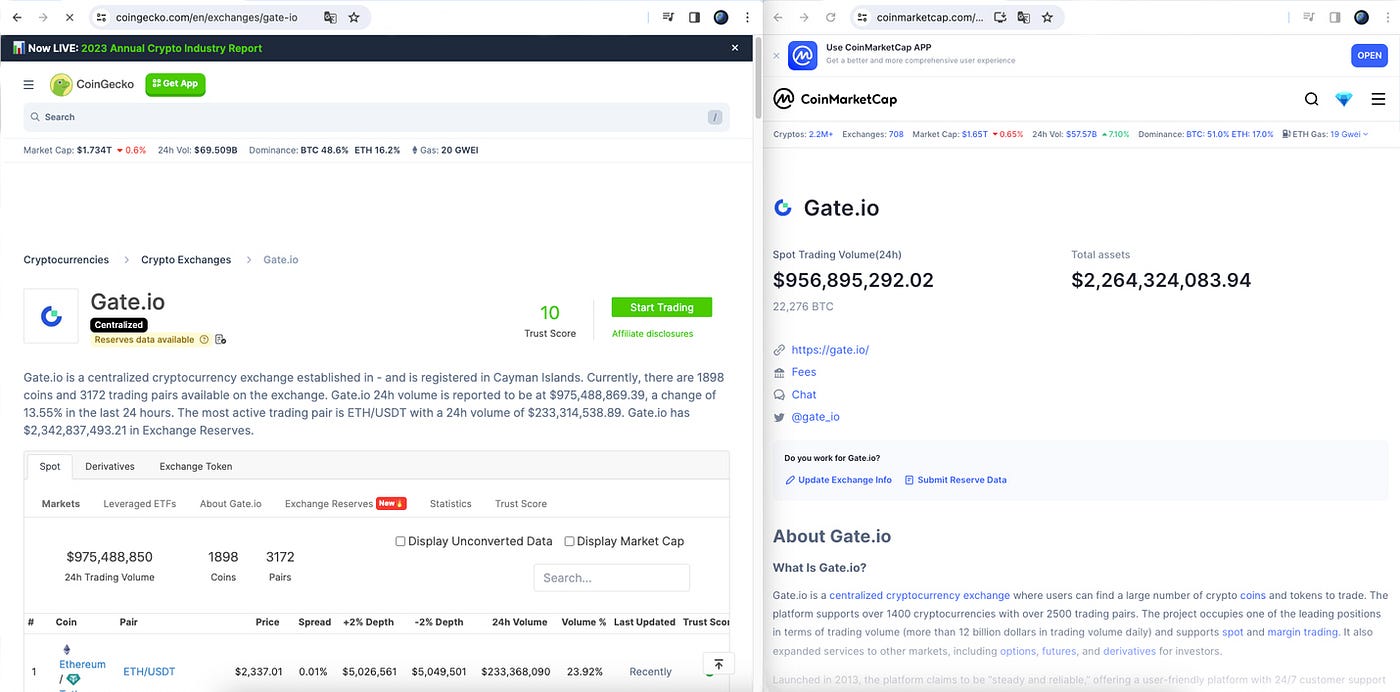Sort table by Spread column header
Viewport: 1400px width, 692px height.
click(x=314, y=622)
